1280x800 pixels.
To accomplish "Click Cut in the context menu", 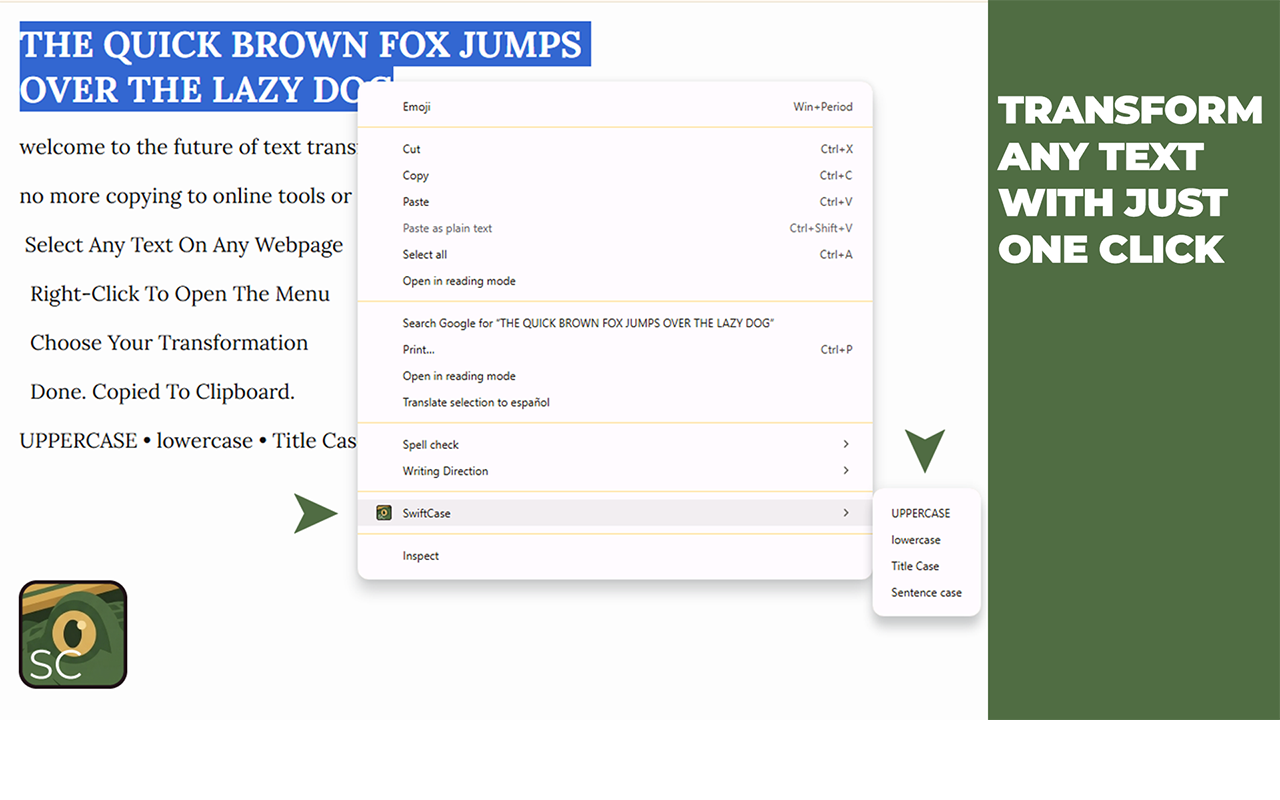I will [x=615, y=149].
